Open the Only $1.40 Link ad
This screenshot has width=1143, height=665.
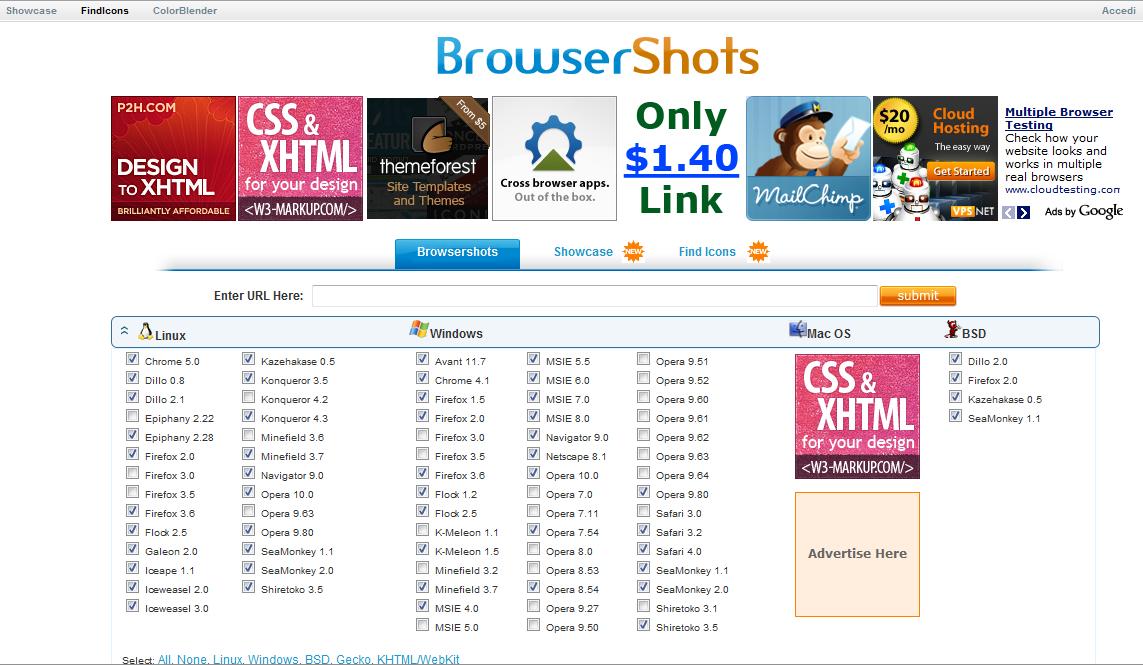click(682, 158)
